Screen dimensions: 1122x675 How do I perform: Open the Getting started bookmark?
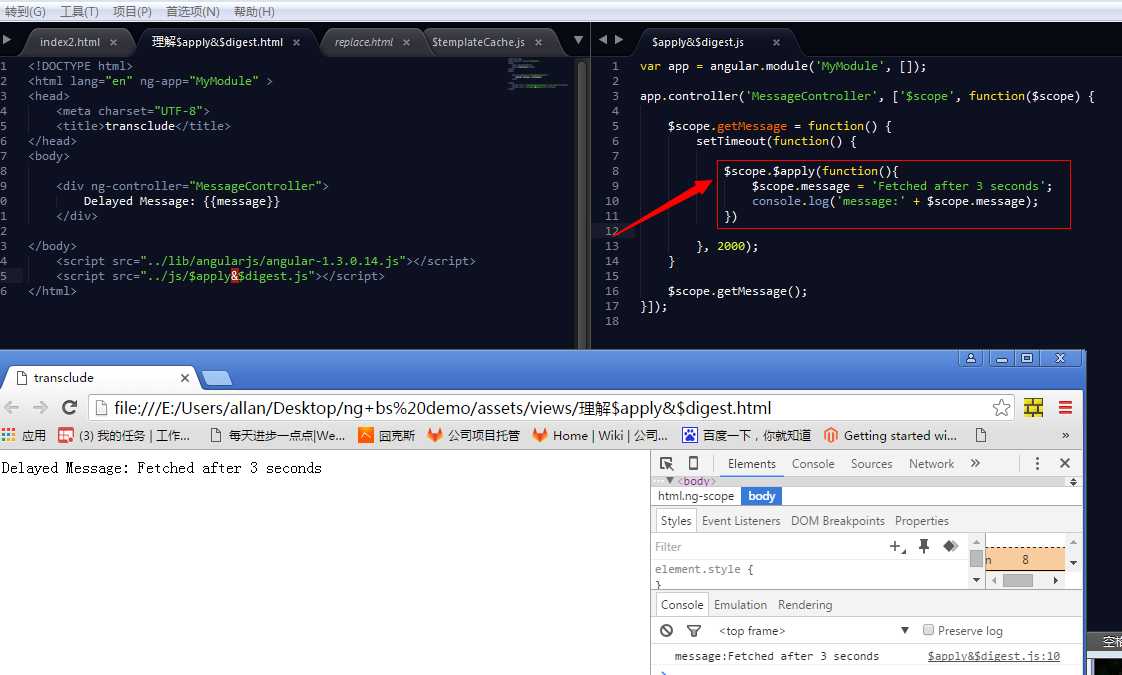pyautogui.click(x=890, y=435)
